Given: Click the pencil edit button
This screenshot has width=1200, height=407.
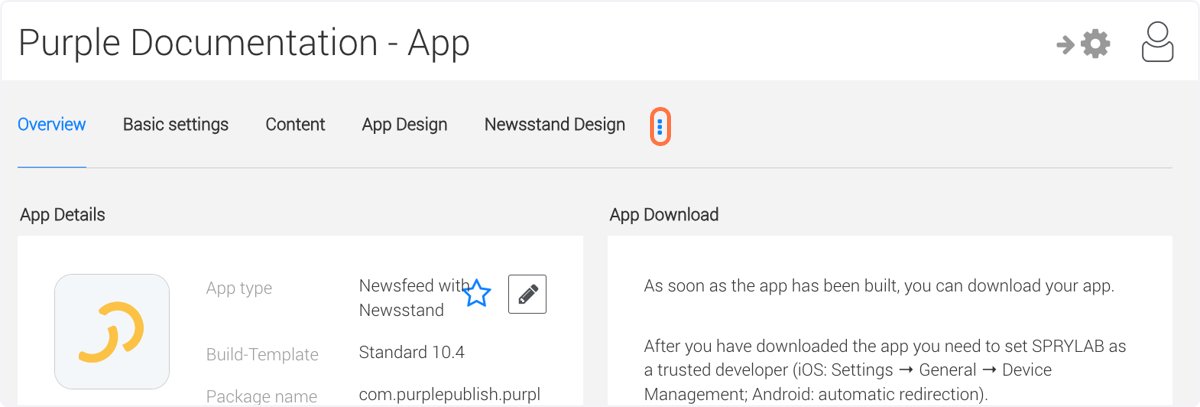Looking at the screenshot, I should click(528, 294).
